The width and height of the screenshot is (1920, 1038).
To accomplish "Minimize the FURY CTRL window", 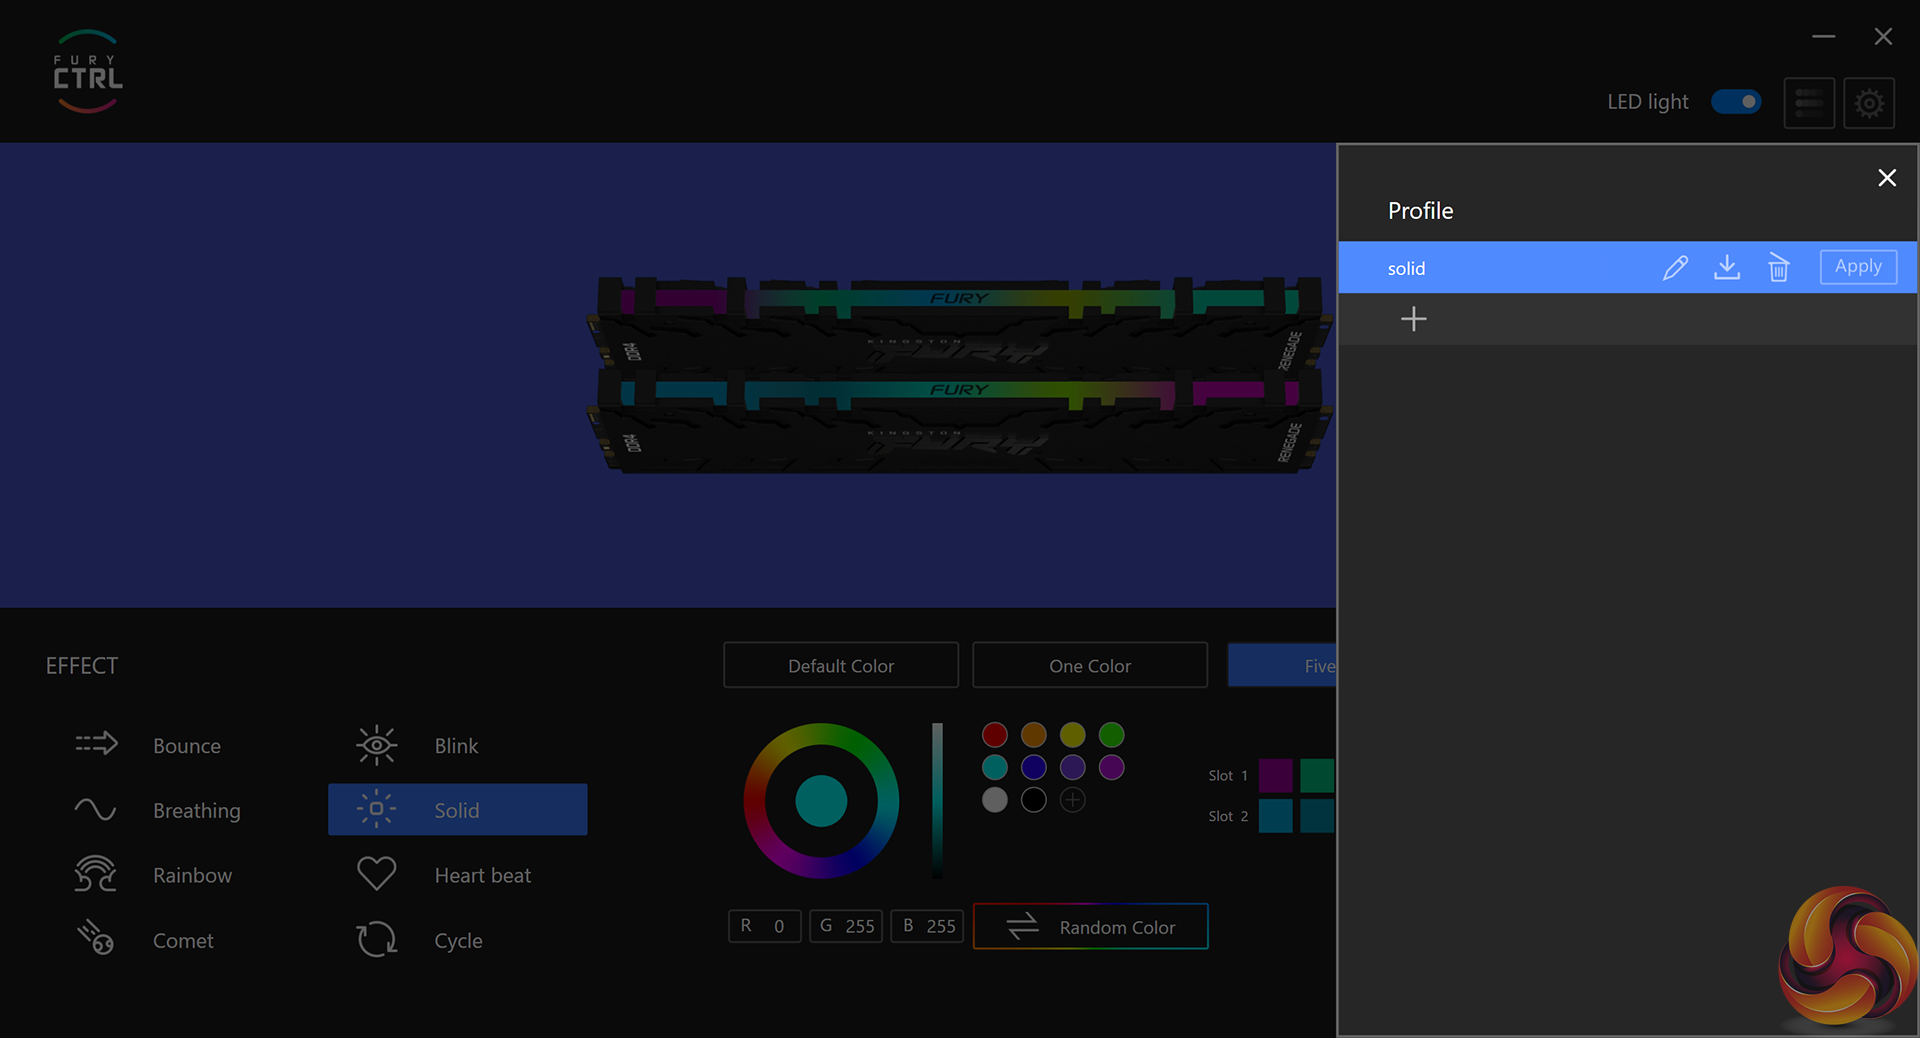I will [x=1823, y=37].
